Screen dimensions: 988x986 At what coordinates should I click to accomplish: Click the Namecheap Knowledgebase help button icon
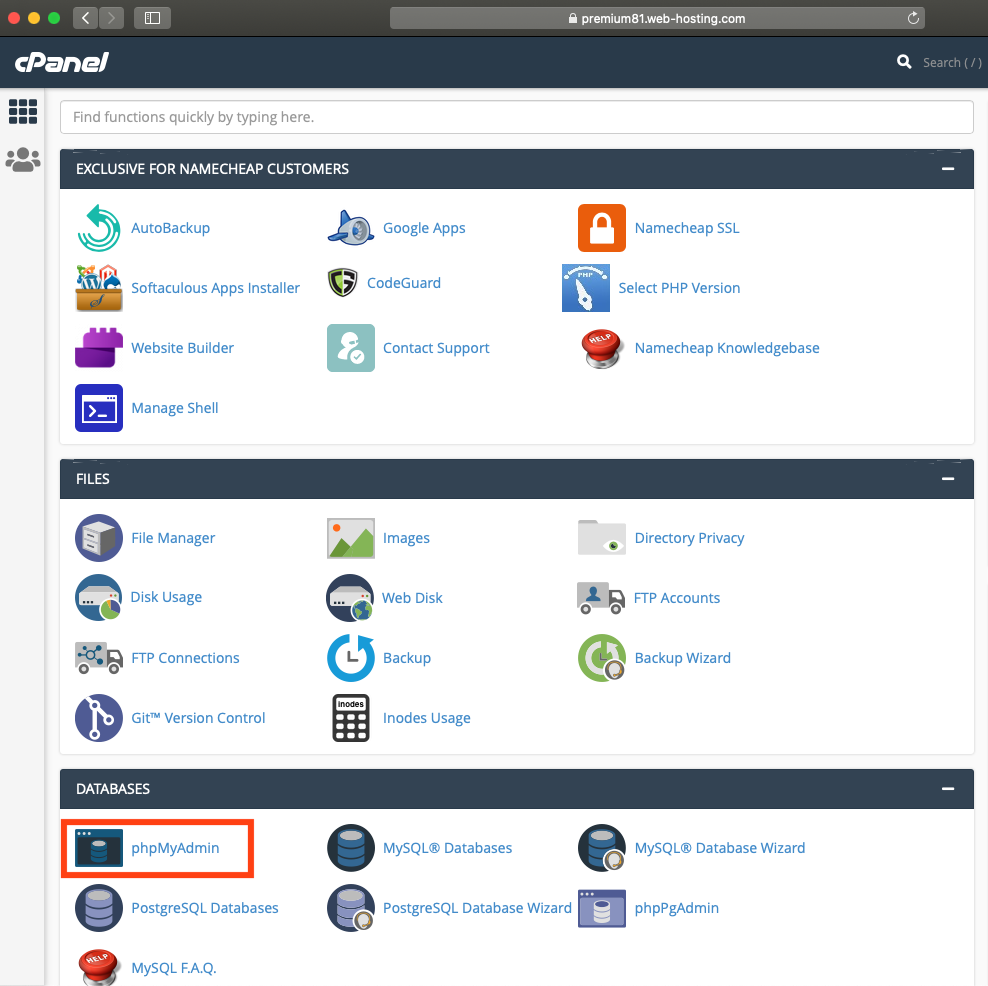coord(602,348)
